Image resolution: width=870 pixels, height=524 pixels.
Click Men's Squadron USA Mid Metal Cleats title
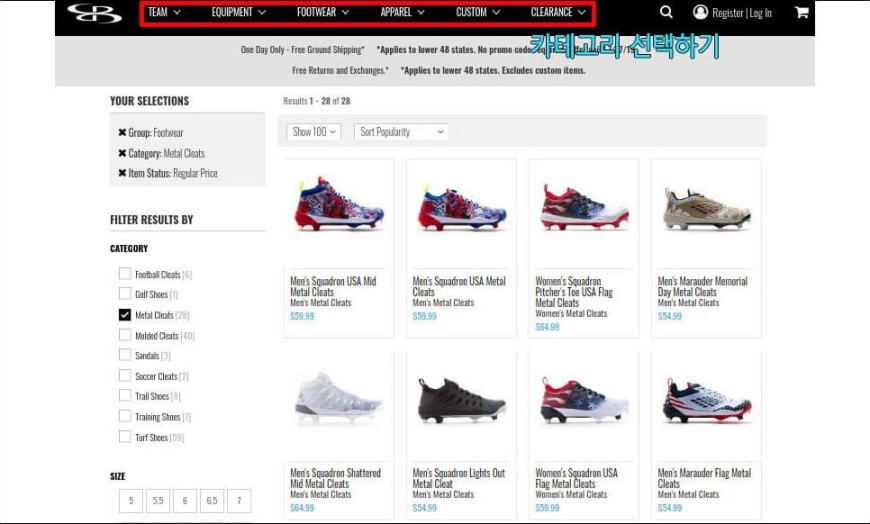click(x=333, y=286)
